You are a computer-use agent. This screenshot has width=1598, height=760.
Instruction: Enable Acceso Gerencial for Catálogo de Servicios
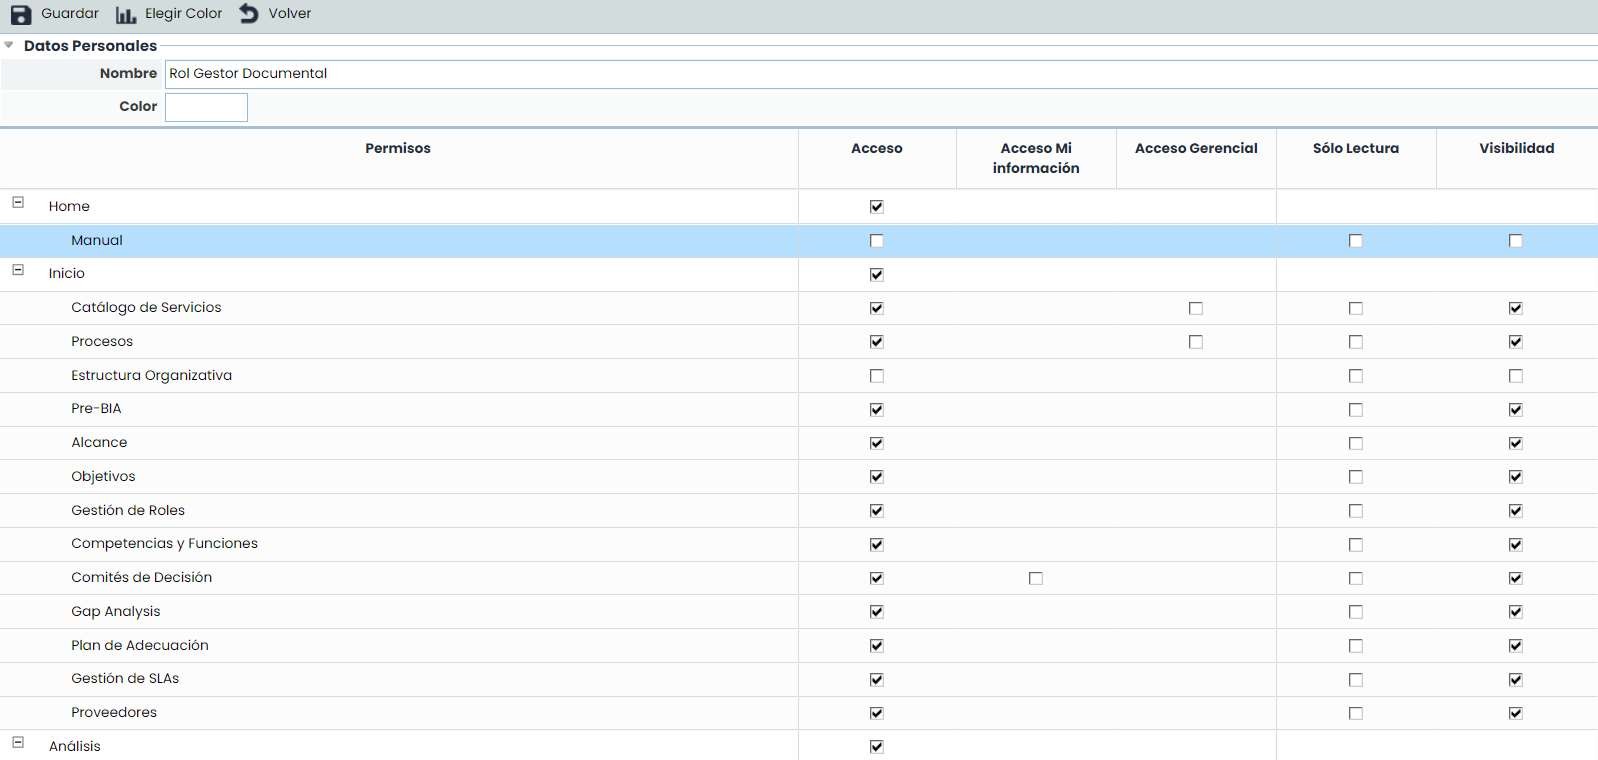[x=1196, y=308]
